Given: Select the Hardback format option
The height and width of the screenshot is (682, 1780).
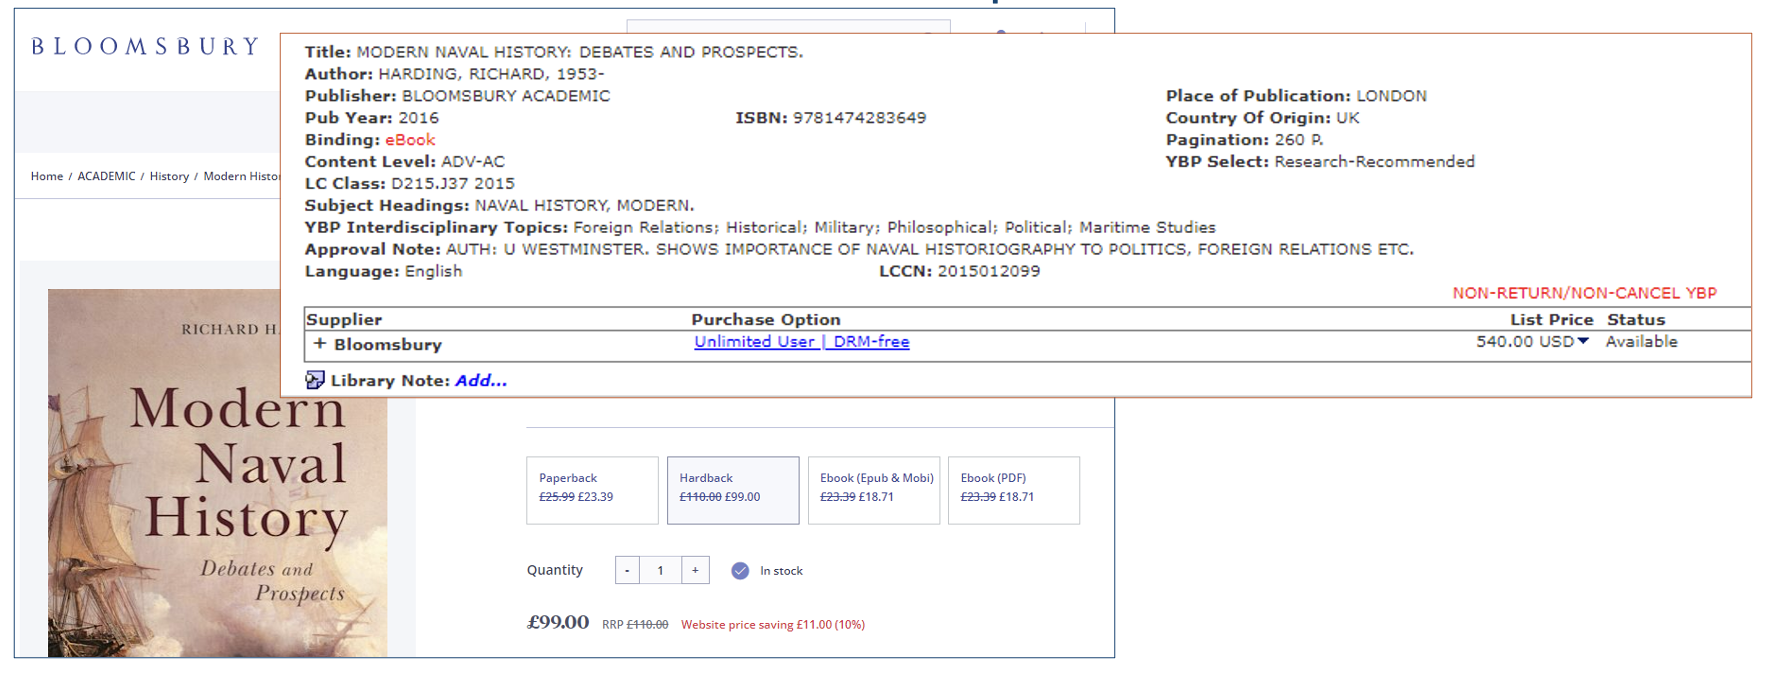Looking at the screenshot, I should coord(733,490).
